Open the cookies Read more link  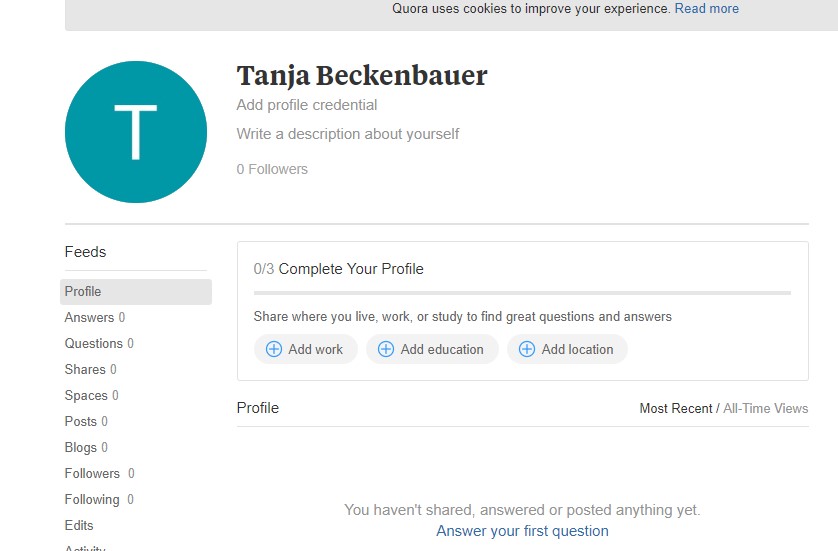point(707,9)
